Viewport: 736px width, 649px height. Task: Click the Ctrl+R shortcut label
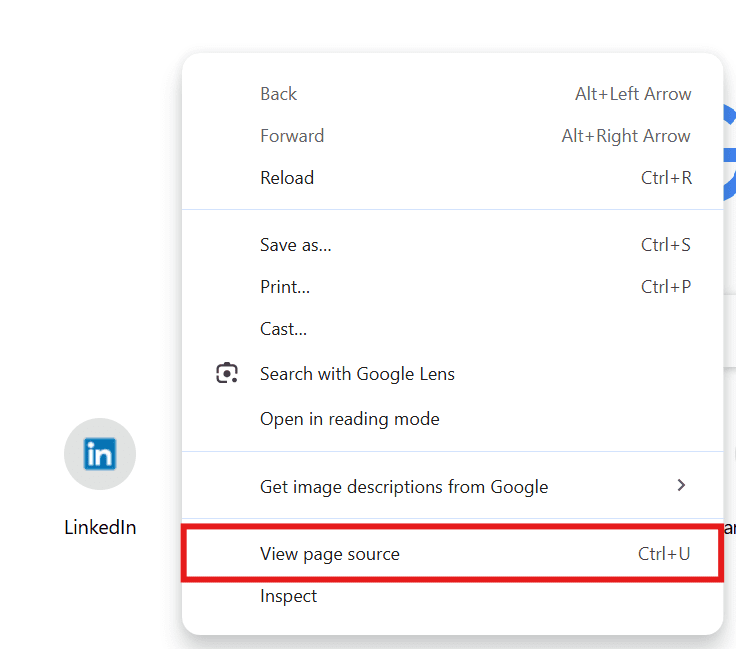[x=666, y=178]
